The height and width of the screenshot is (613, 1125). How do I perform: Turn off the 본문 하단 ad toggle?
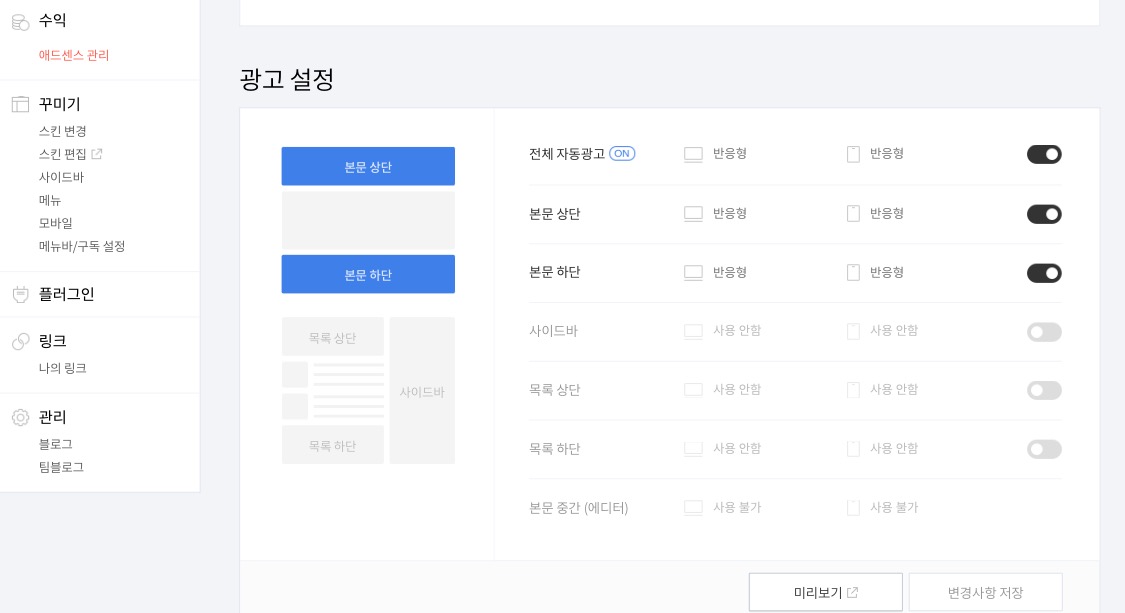(x=1044, y=273)
